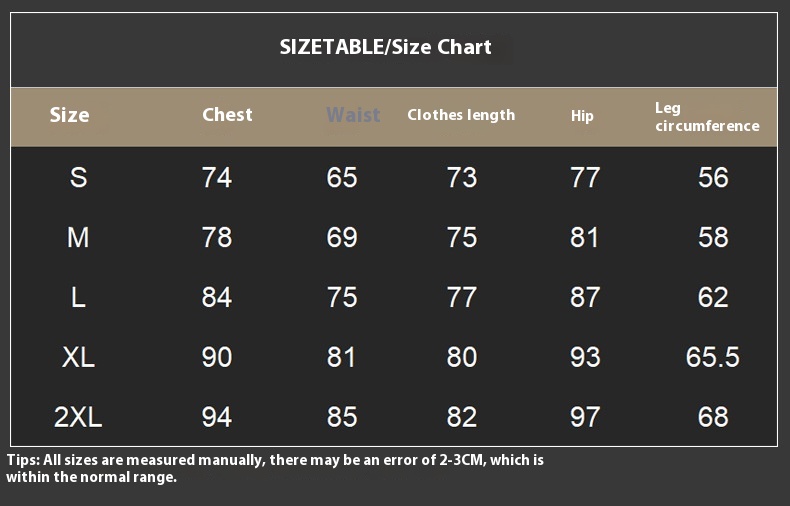Click the faded Waist column header
The image size is (790, 506).
pyautogui.click(x=353, y=115)
